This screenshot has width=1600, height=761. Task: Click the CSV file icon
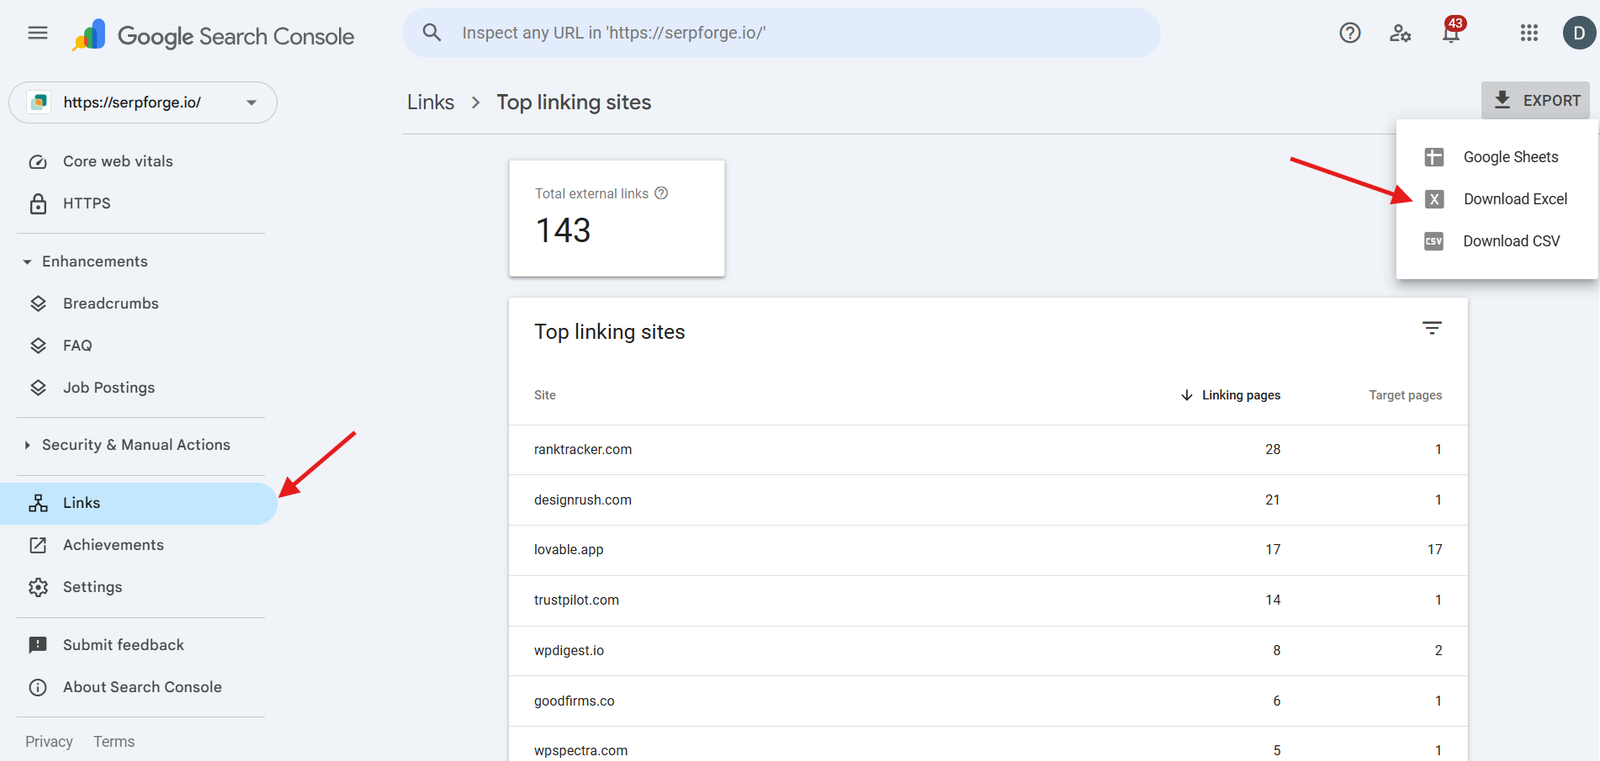click(x=1434, y=241)
